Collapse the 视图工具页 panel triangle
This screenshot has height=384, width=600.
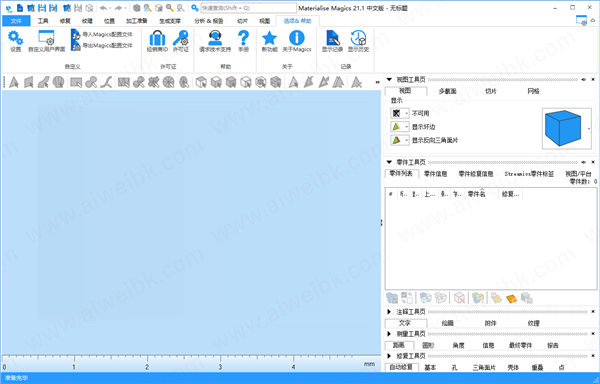click(x=389, y=80)
